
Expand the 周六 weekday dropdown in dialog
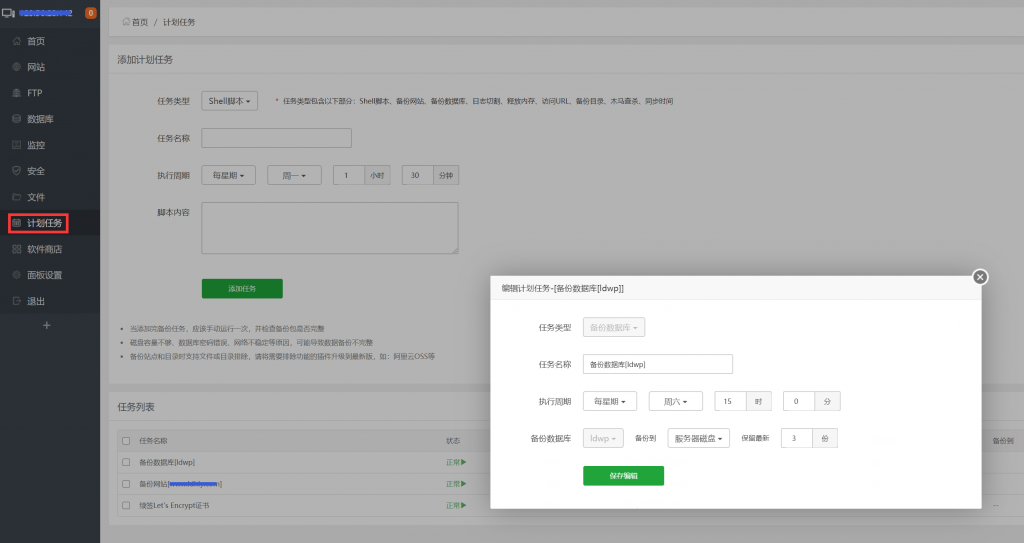point(675,401)
